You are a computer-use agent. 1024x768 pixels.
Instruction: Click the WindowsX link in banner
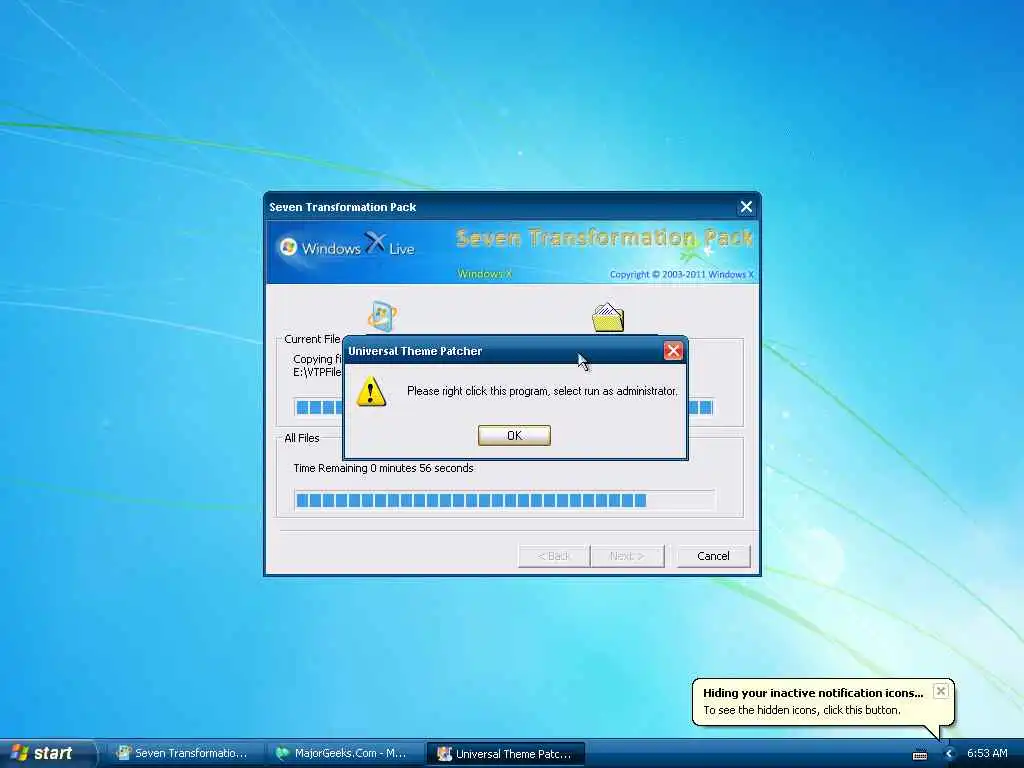tap(485, 274)
